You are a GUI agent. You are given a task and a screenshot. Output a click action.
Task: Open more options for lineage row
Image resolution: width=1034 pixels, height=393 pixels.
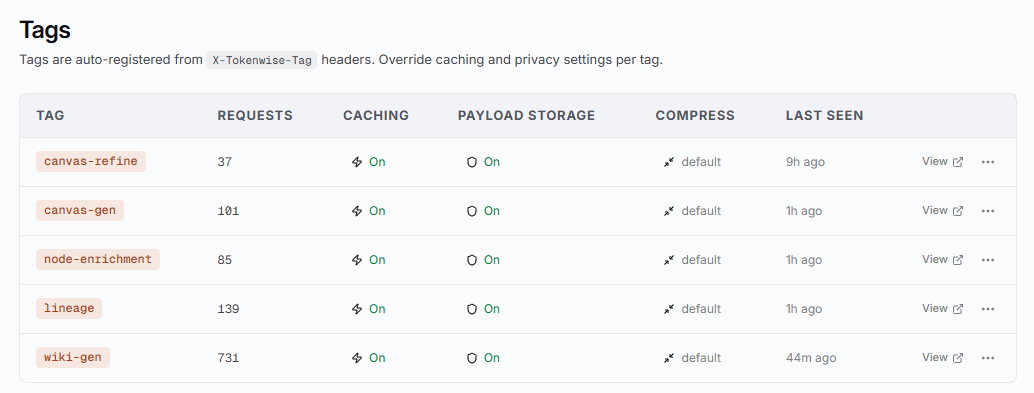tap(987, 309)
